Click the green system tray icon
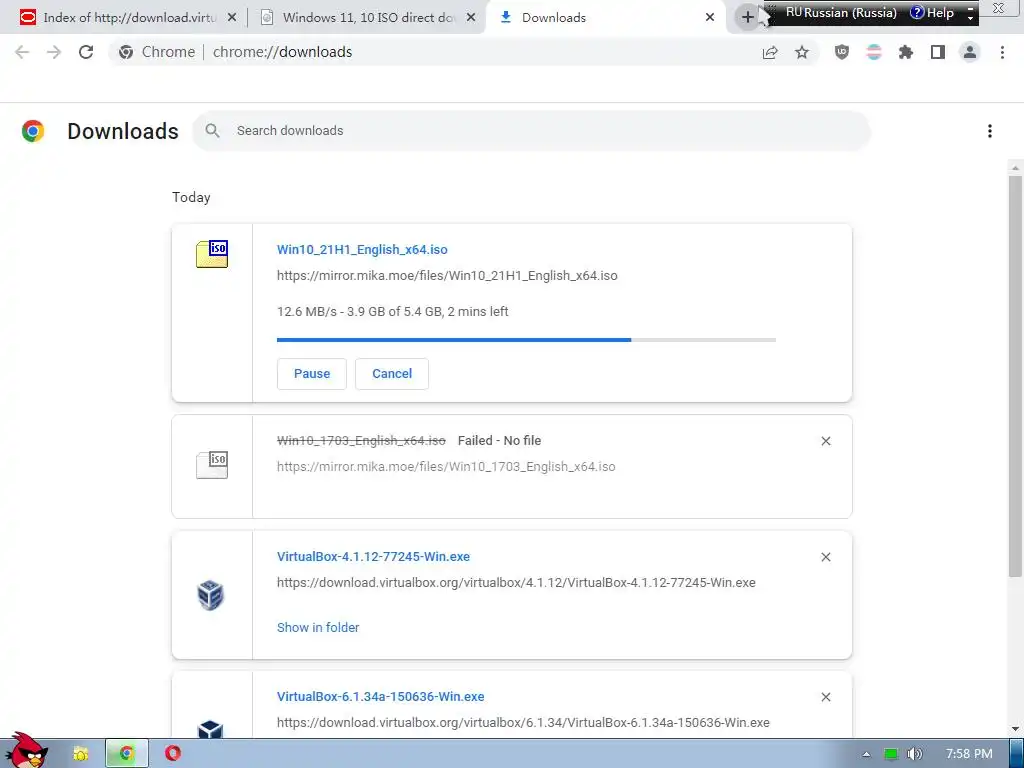 tap(891, 754)
